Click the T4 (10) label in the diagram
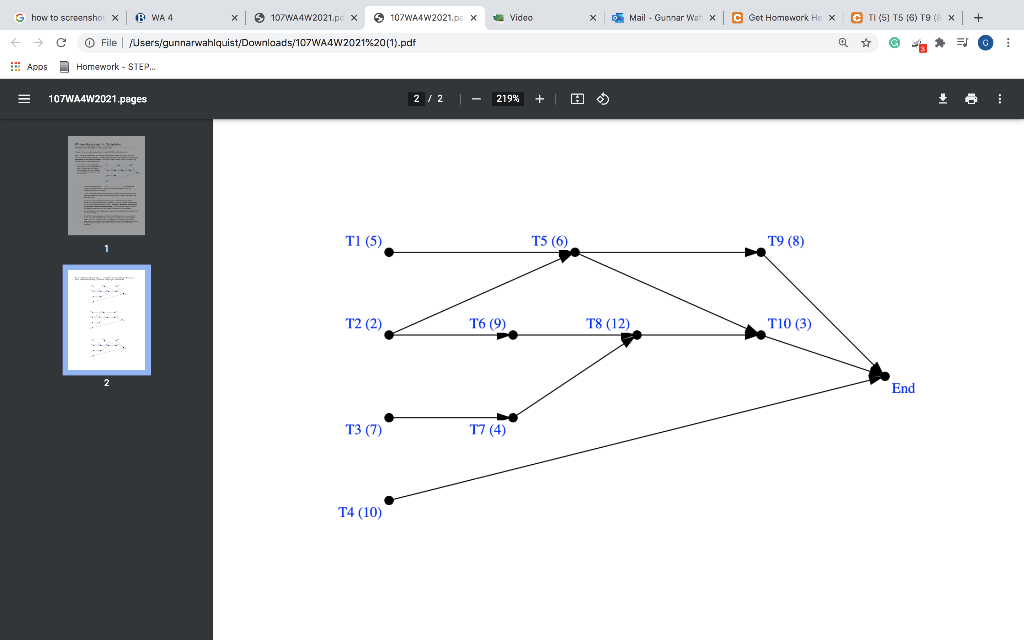 (360, 512)
